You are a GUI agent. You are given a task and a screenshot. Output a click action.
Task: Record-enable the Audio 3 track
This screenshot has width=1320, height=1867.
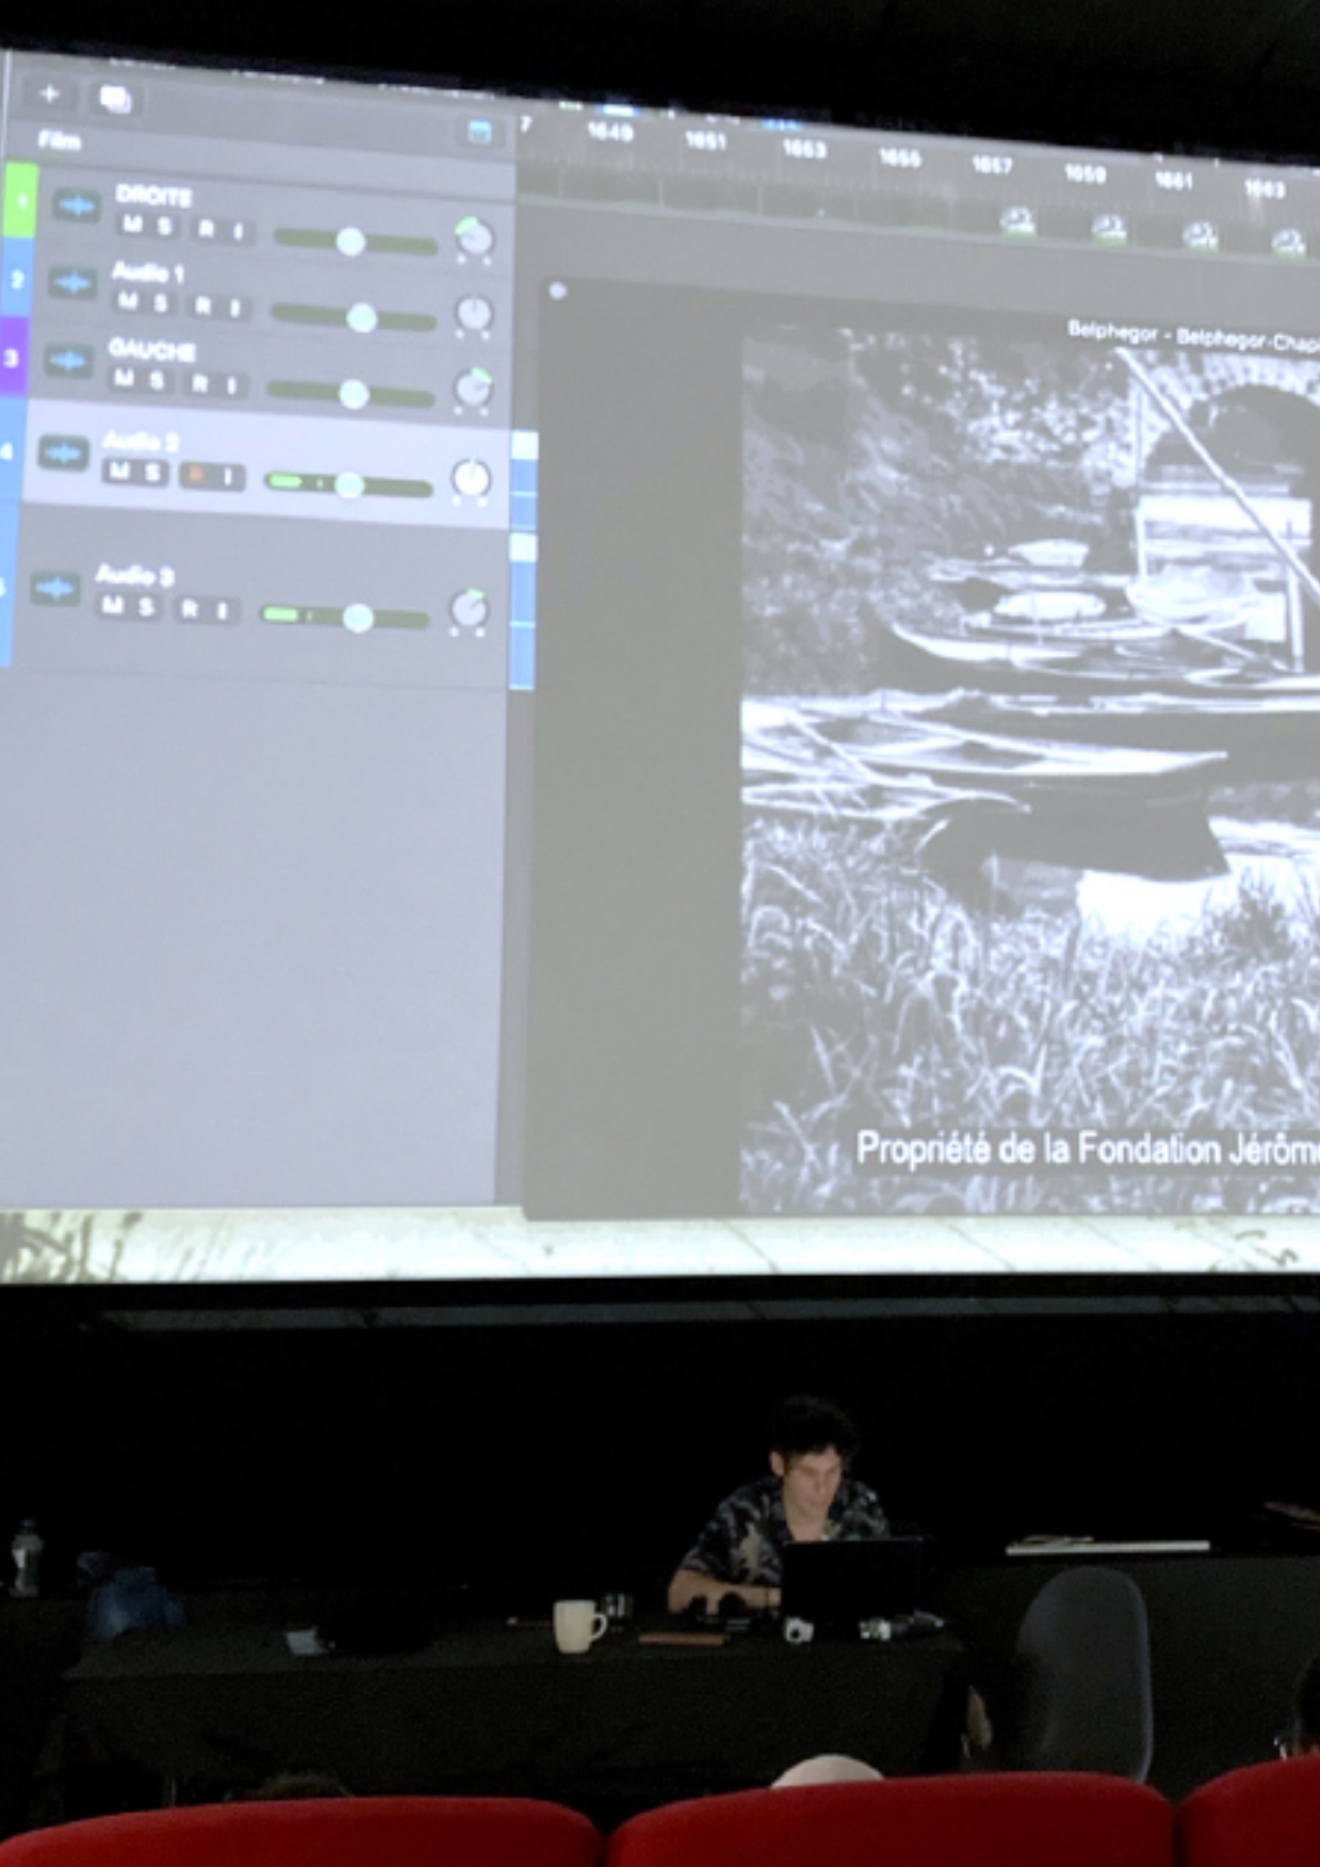[x=189, y=608]
